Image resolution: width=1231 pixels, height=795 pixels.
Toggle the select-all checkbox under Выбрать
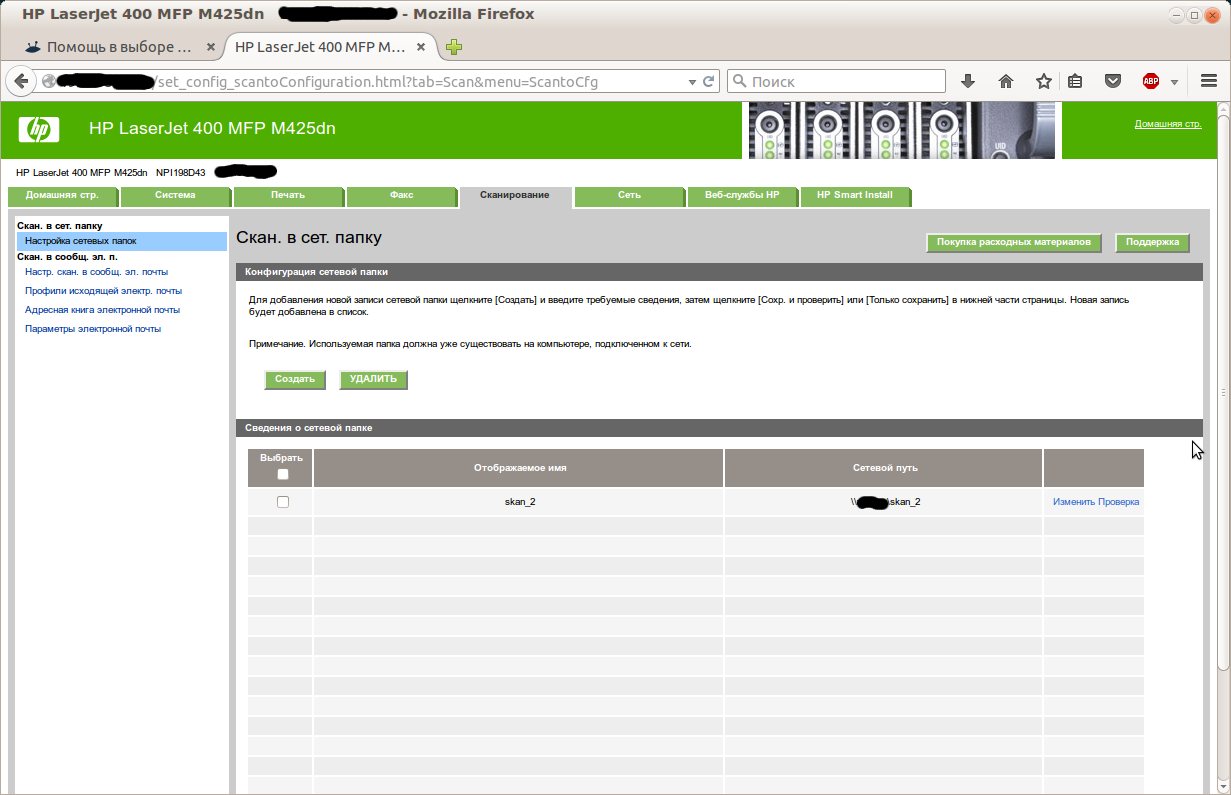pos(283,475)
